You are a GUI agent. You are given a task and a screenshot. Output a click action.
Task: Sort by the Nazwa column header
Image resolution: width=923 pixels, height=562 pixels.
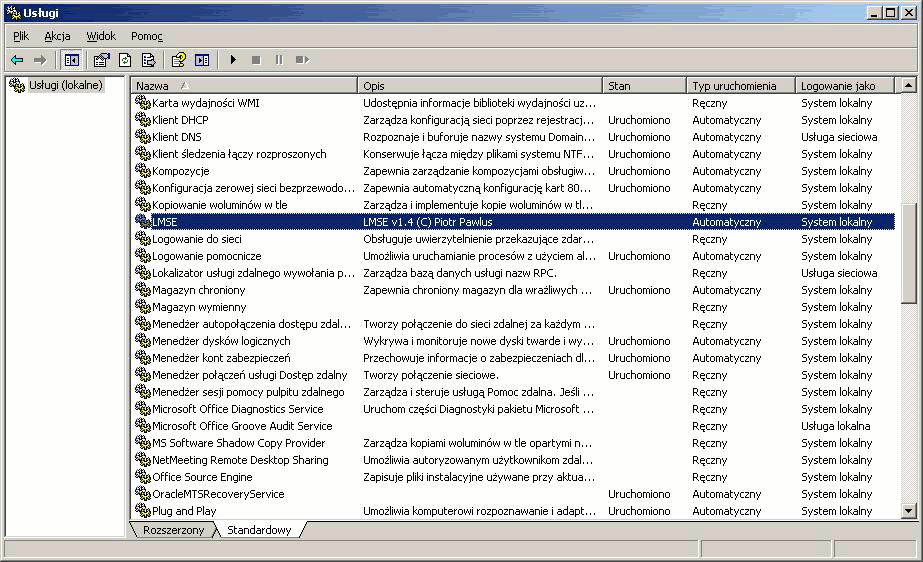click(244, 86)
